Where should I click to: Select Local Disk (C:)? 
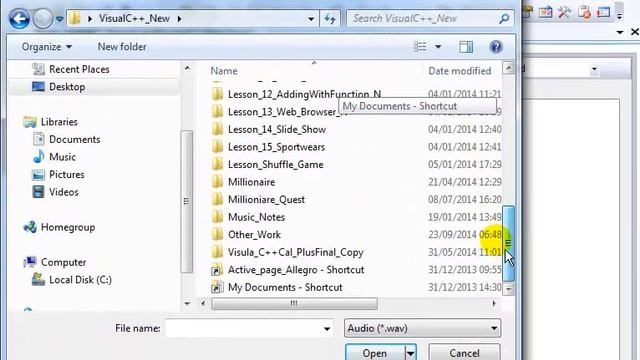point(80,280)
